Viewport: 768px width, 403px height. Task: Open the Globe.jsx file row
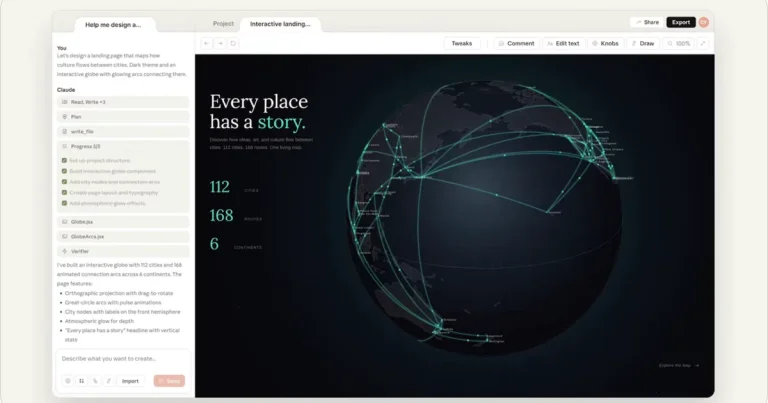(123, 222)
